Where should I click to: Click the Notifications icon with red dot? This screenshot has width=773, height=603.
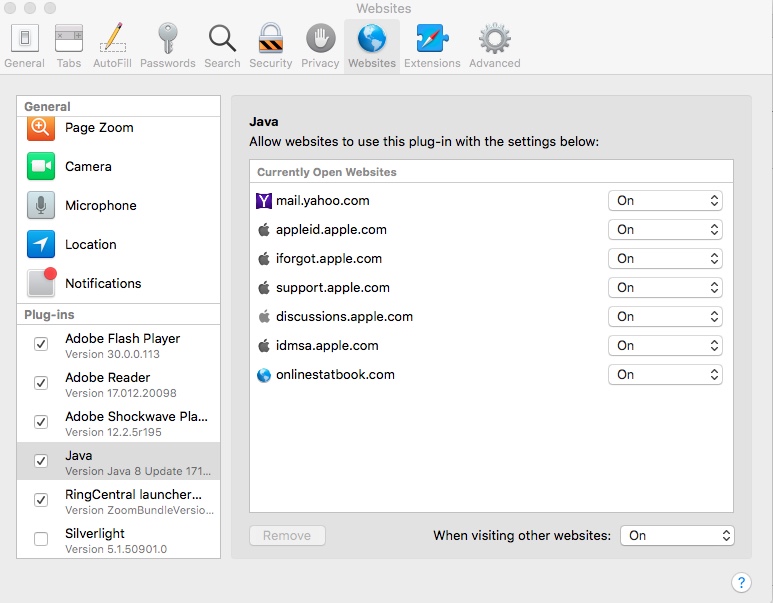[42, 282]
